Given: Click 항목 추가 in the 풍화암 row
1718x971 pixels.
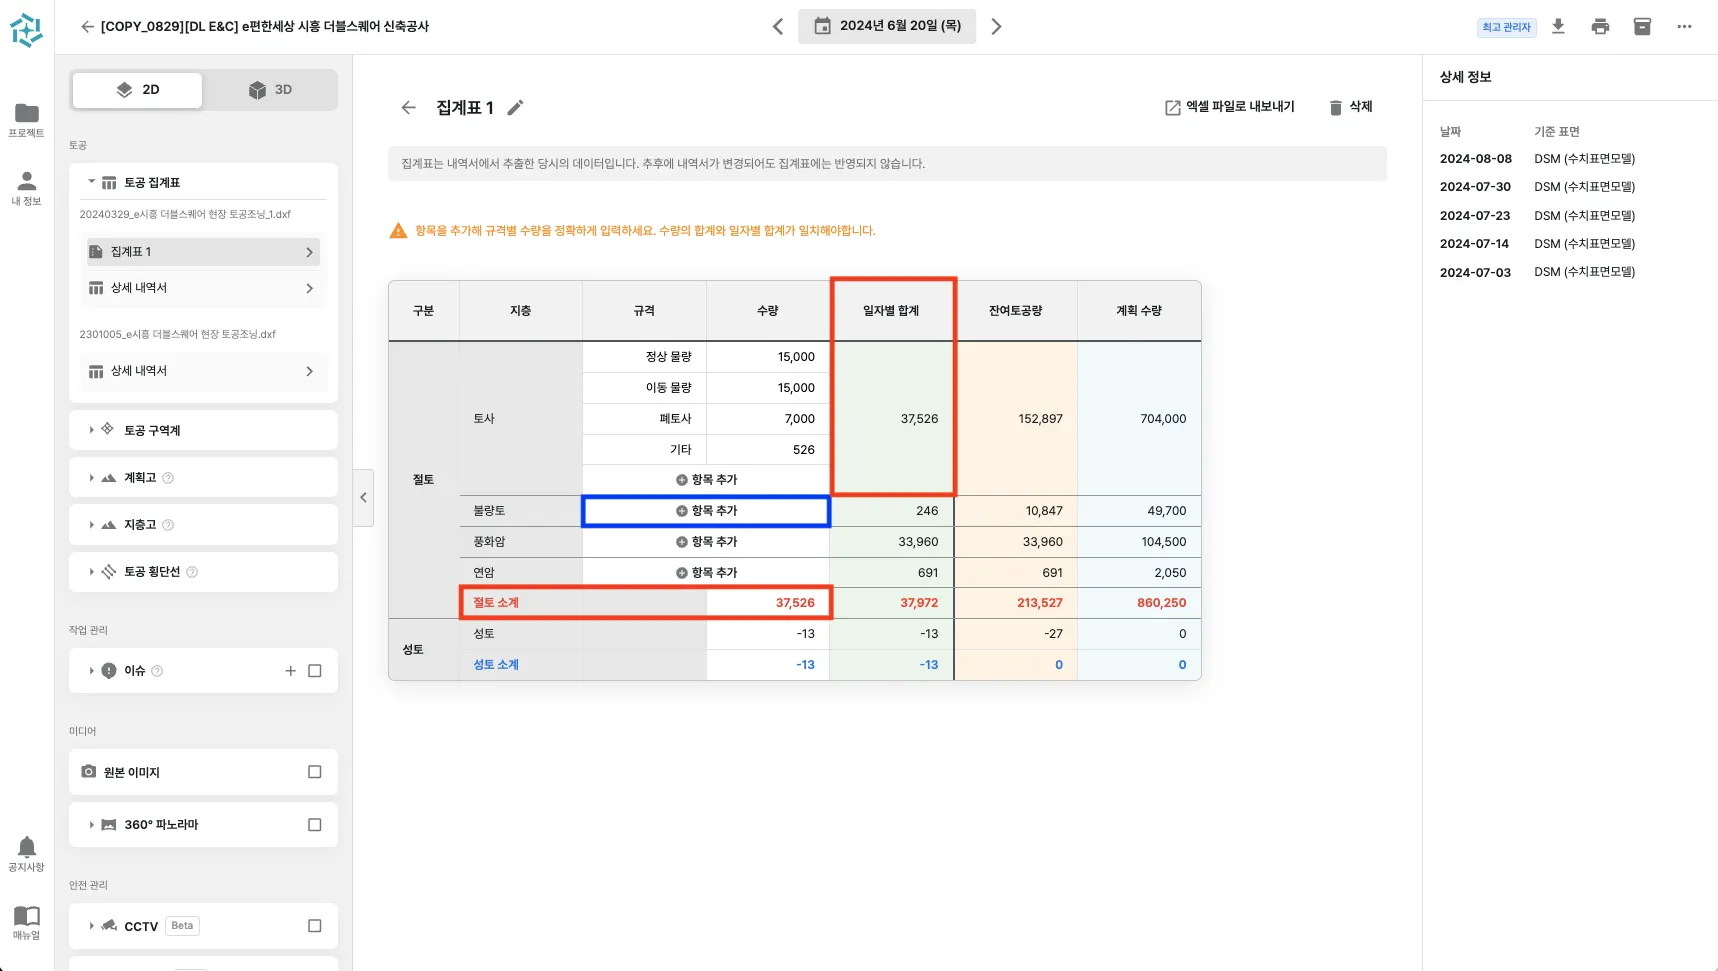Looking at the screenshot, I should pos(706,542).
